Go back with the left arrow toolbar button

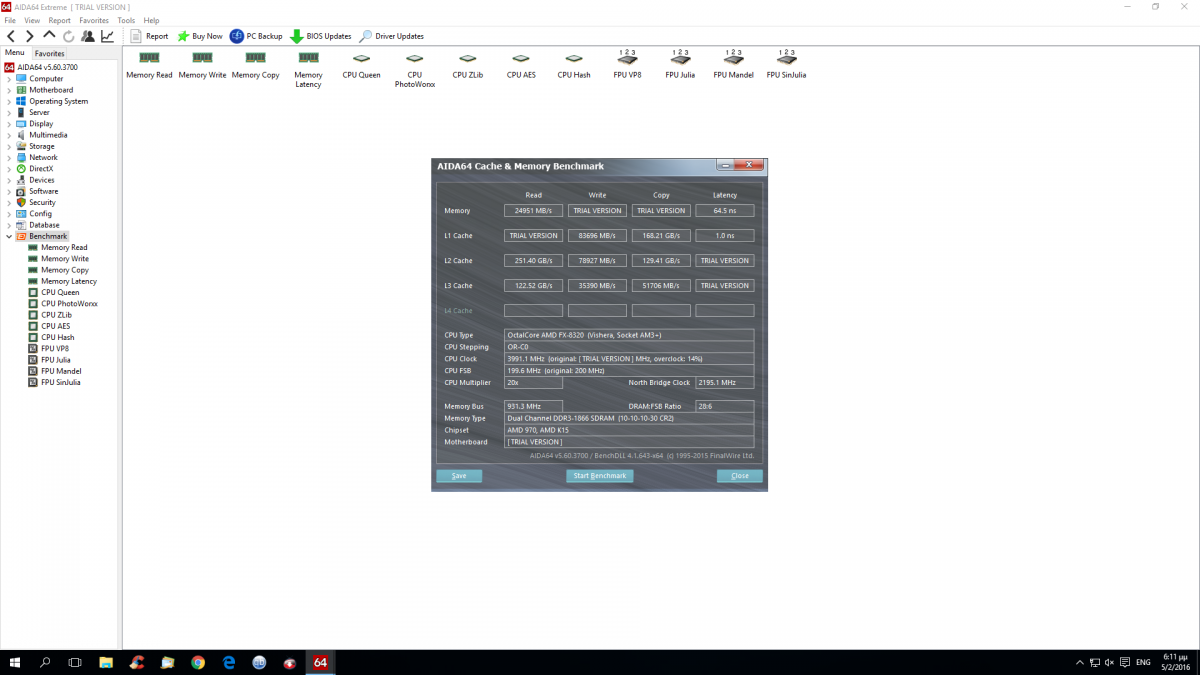[x=11, y=36]
